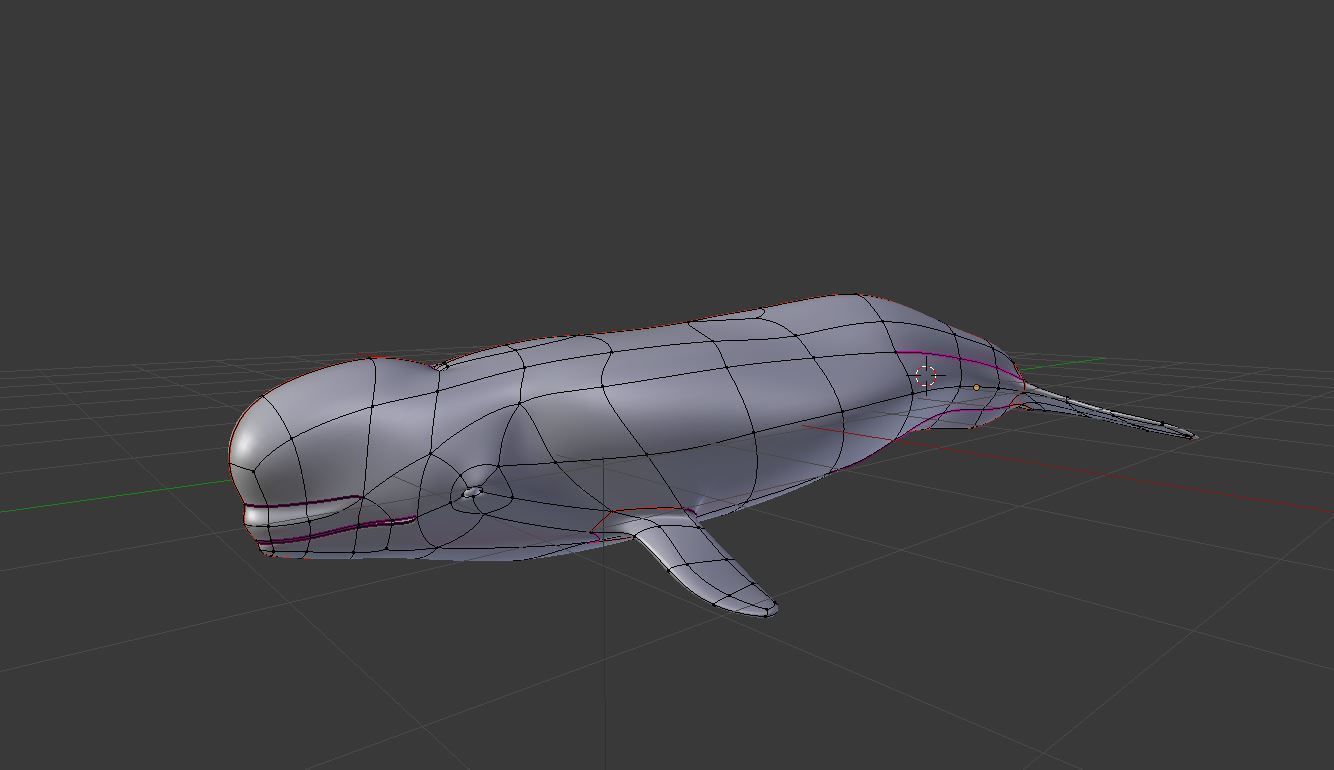This screenshot has height=770, width=1334.
Task: Click the whale's thin tail fluke
Action: point(1108,413)
